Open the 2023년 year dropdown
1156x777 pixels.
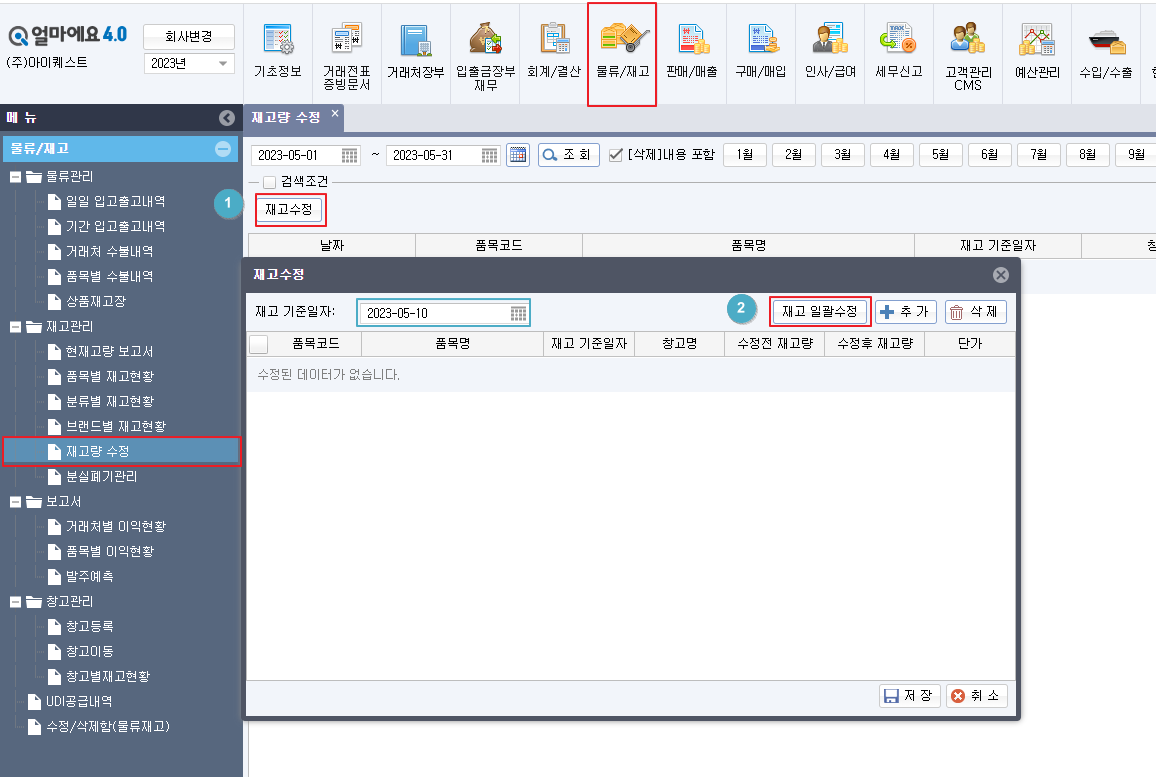pyautogui.click(x=189, y=62)
